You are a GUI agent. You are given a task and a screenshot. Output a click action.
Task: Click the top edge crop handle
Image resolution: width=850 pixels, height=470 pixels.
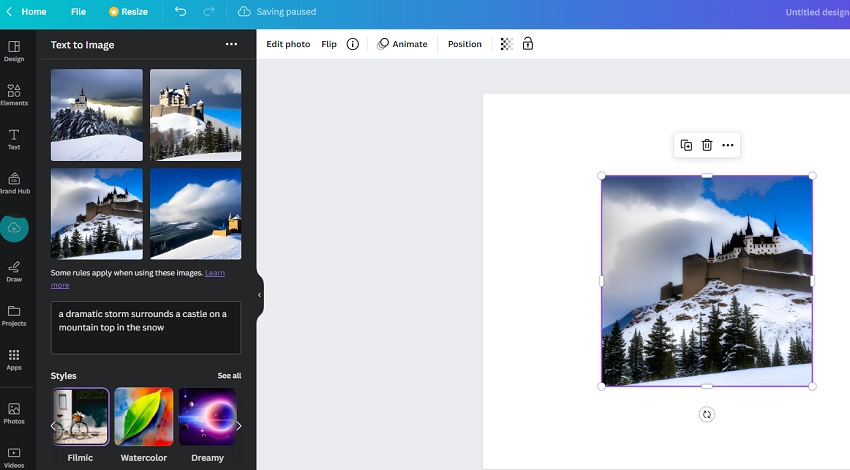point(707,176)
